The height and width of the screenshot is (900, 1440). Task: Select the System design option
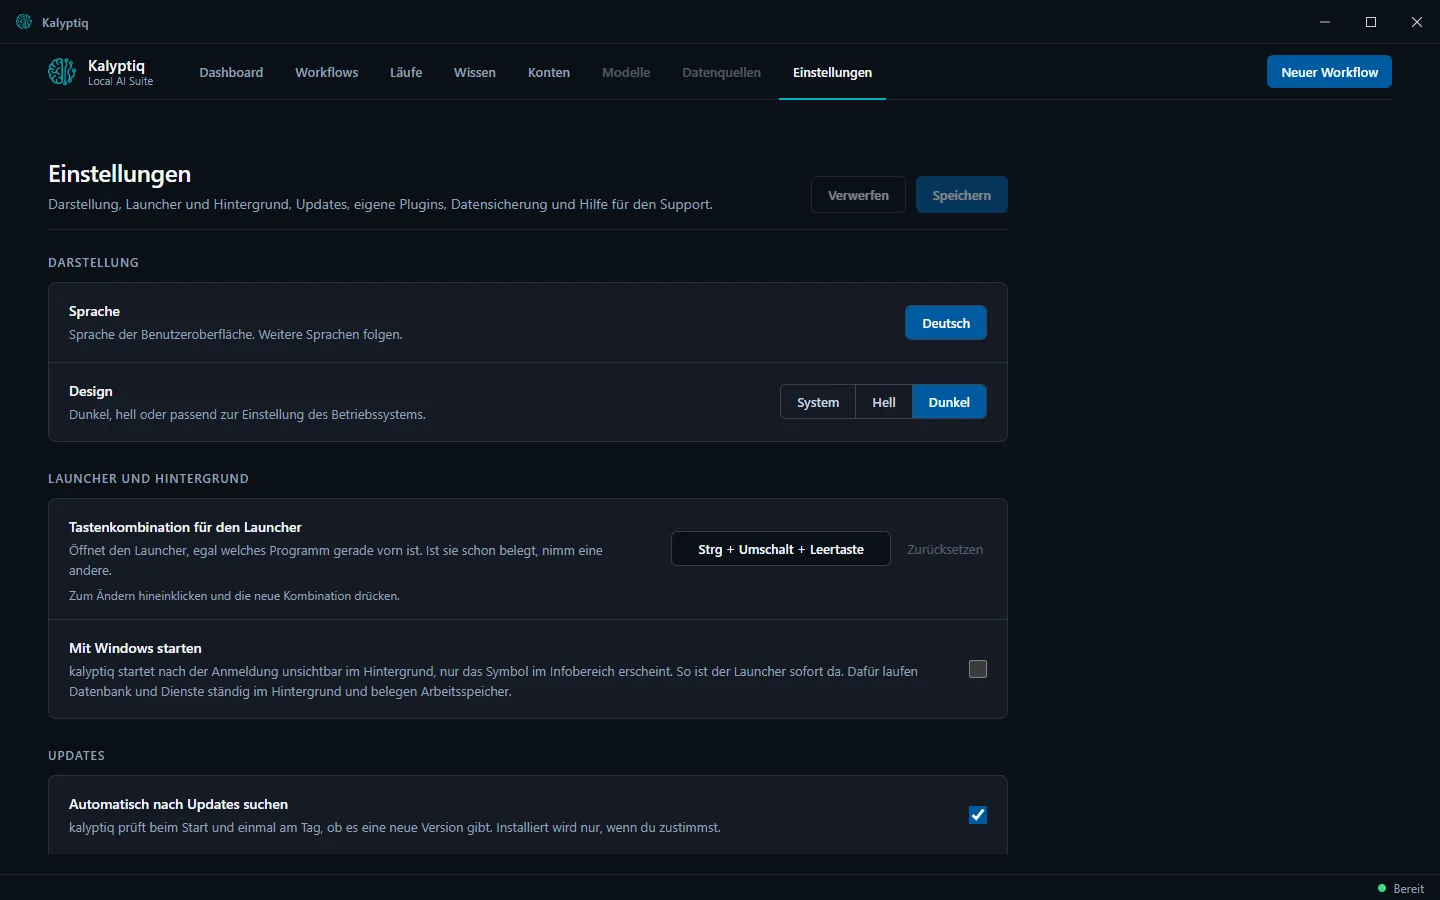(818, 402)
